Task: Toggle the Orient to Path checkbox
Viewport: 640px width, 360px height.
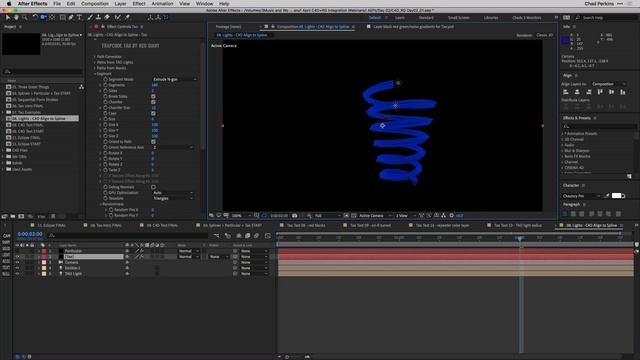Action: 153,142
